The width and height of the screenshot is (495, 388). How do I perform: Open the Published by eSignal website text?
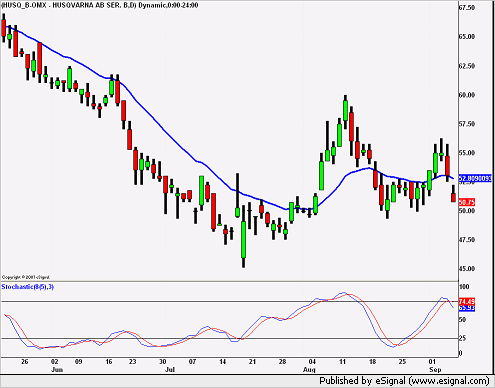click(404, 381)
